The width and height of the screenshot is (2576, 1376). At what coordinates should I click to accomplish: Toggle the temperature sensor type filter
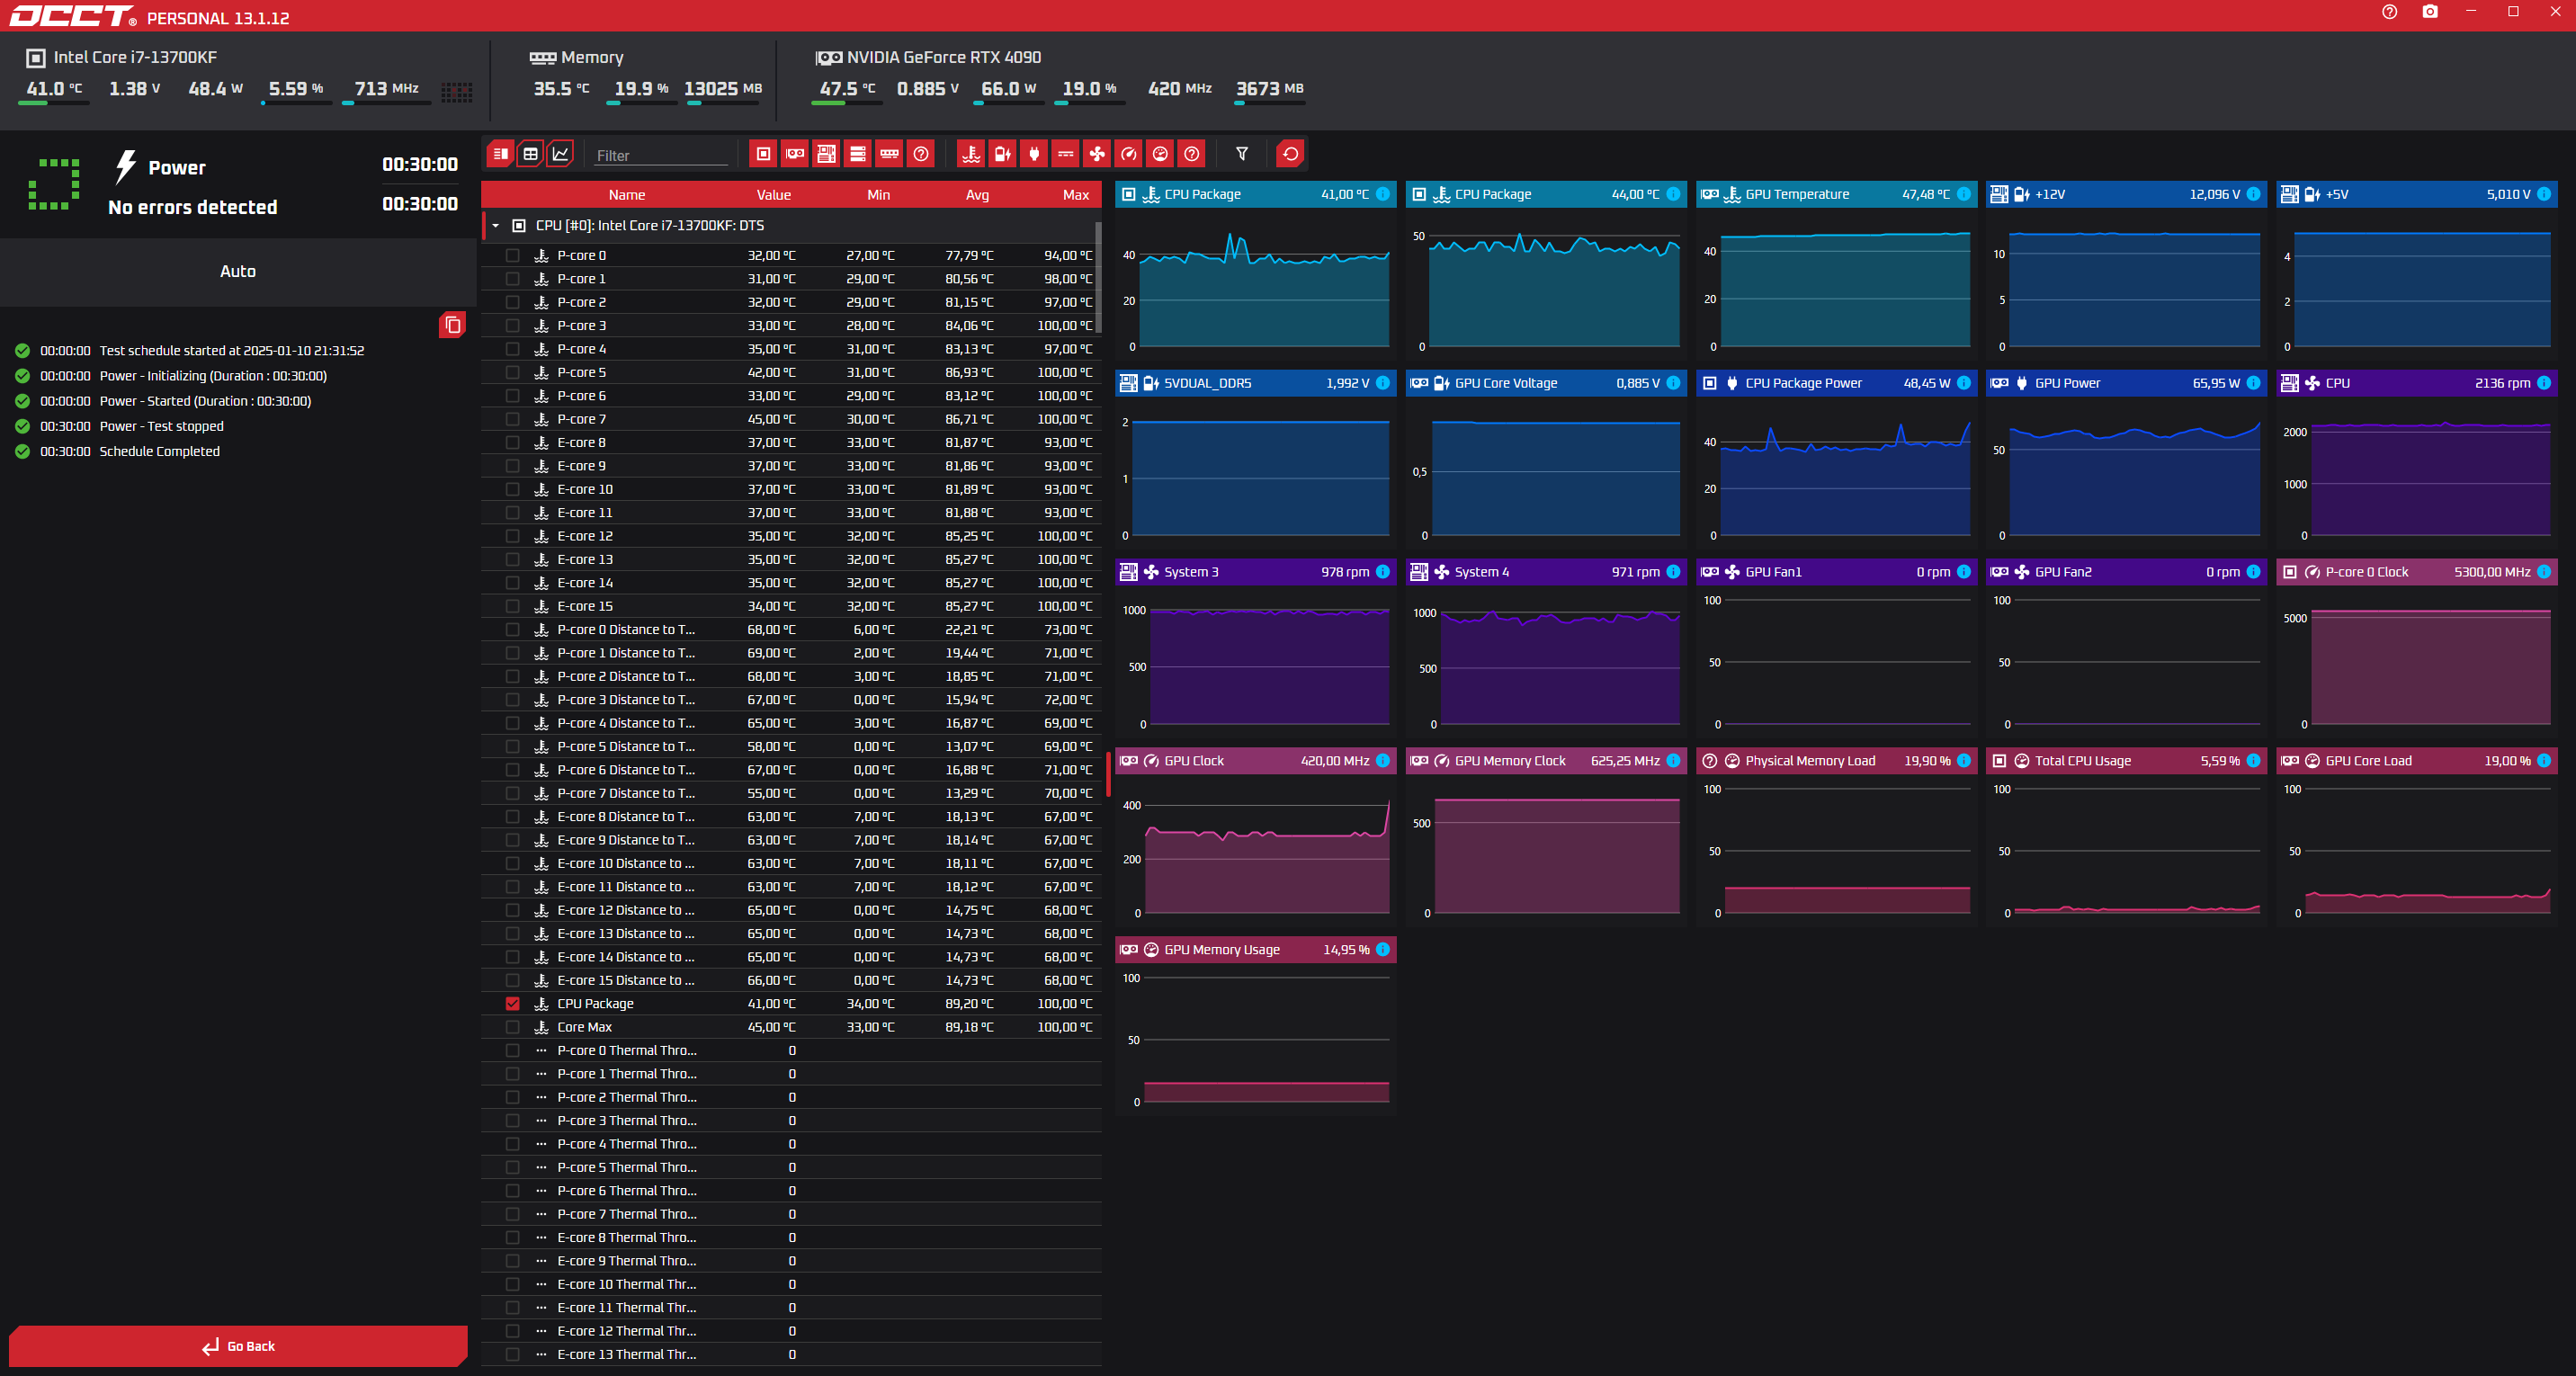[x=971, y=154]
